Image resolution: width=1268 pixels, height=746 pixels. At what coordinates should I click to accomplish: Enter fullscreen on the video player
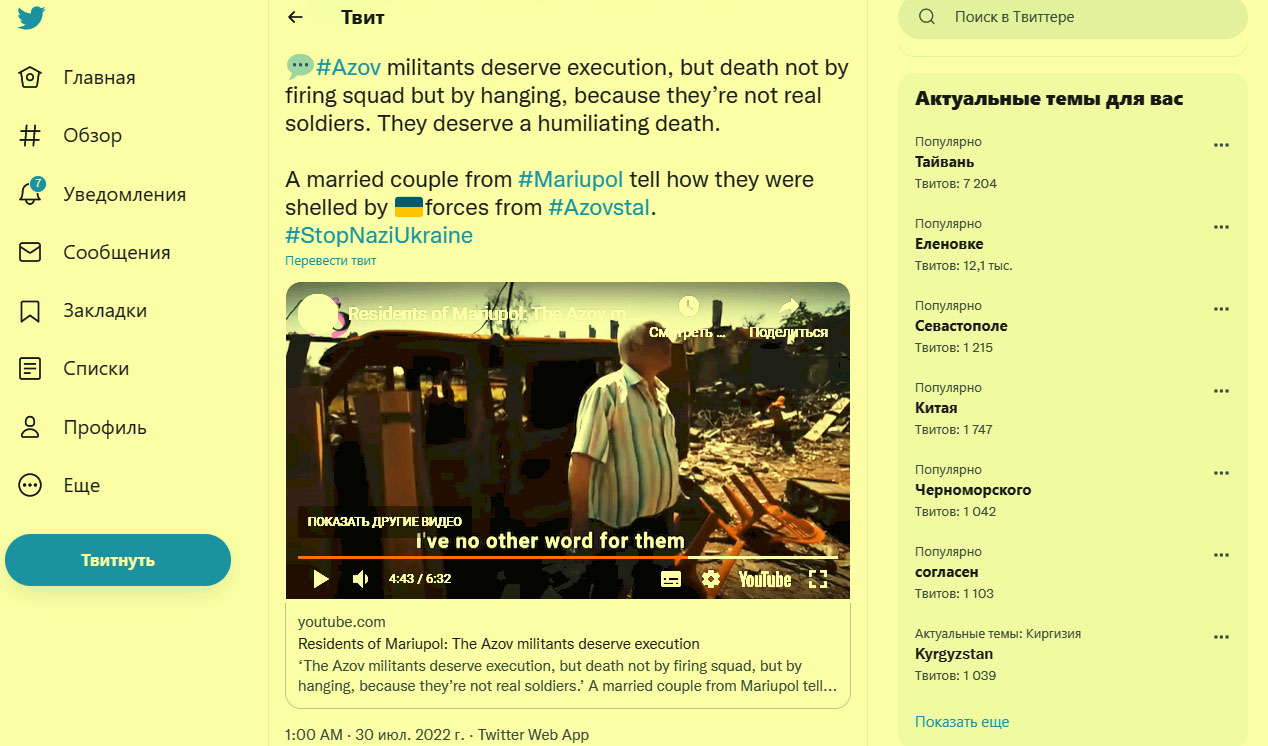(x=818, y=579)
